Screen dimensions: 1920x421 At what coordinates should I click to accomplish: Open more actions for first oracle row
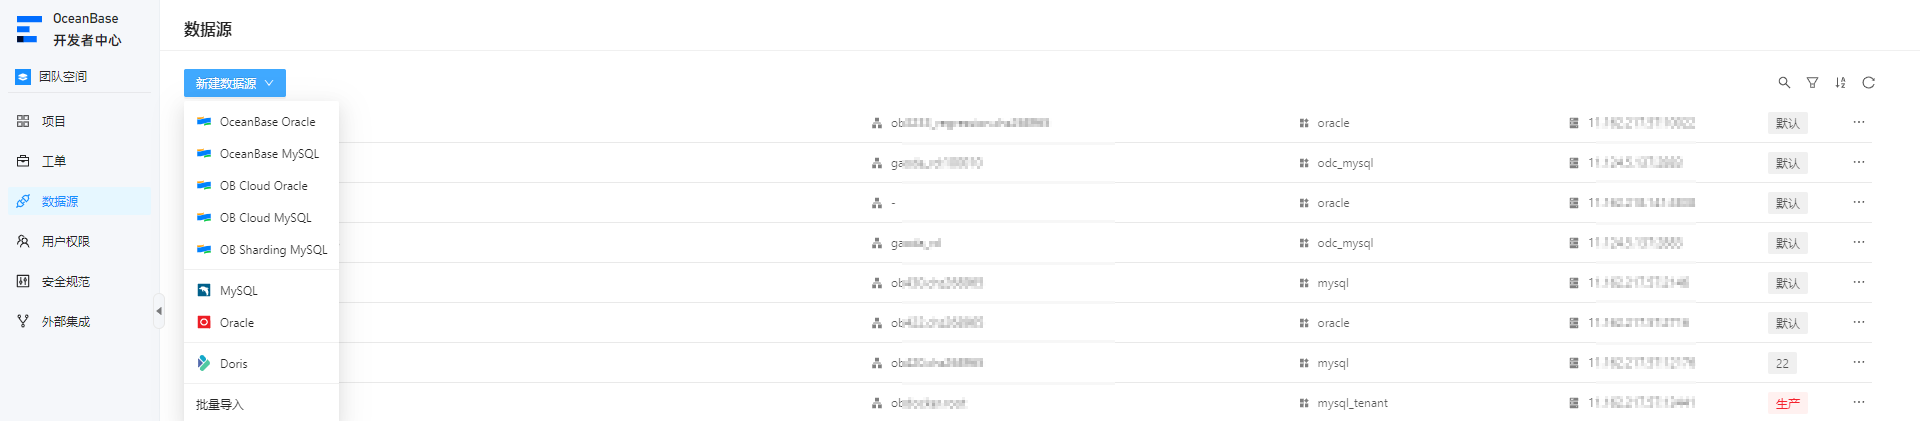point(1858,122)
